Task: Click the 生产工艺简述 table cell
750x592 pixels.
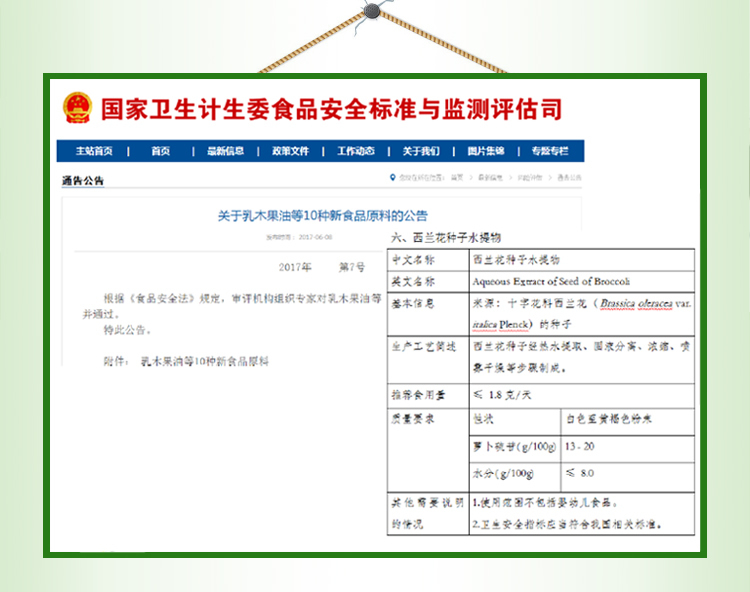Action: (429, 360)
